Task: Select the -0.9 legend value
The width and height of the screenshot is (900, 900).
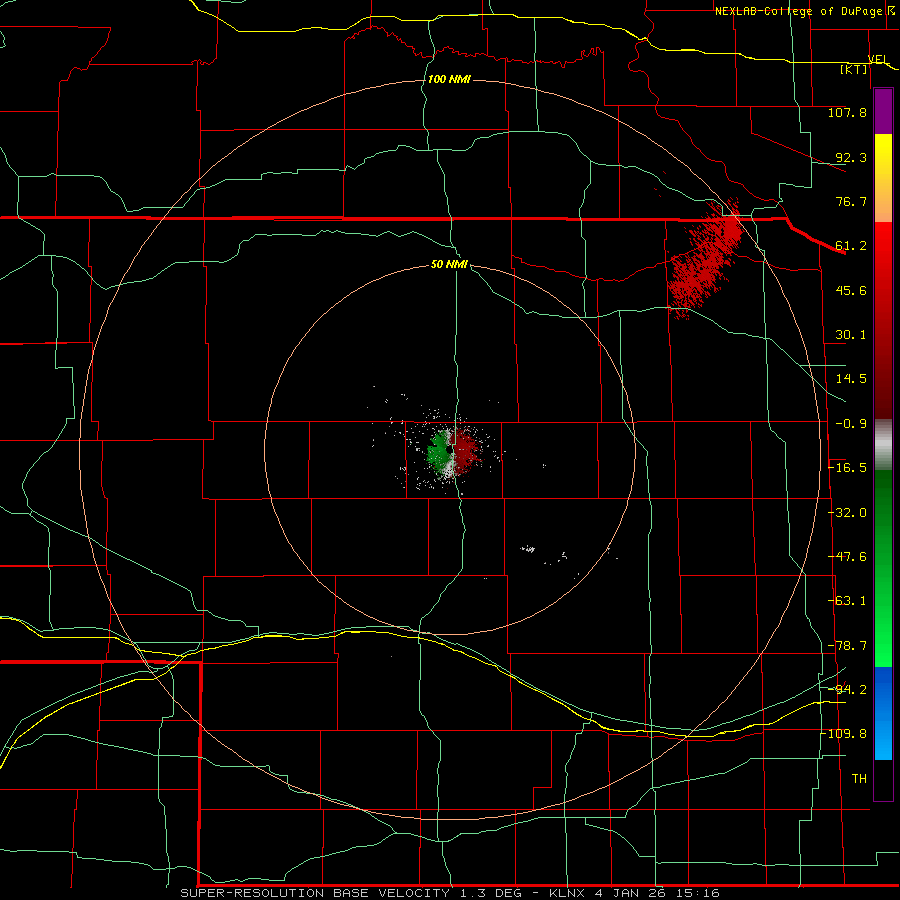Action: tap(851, 424)
